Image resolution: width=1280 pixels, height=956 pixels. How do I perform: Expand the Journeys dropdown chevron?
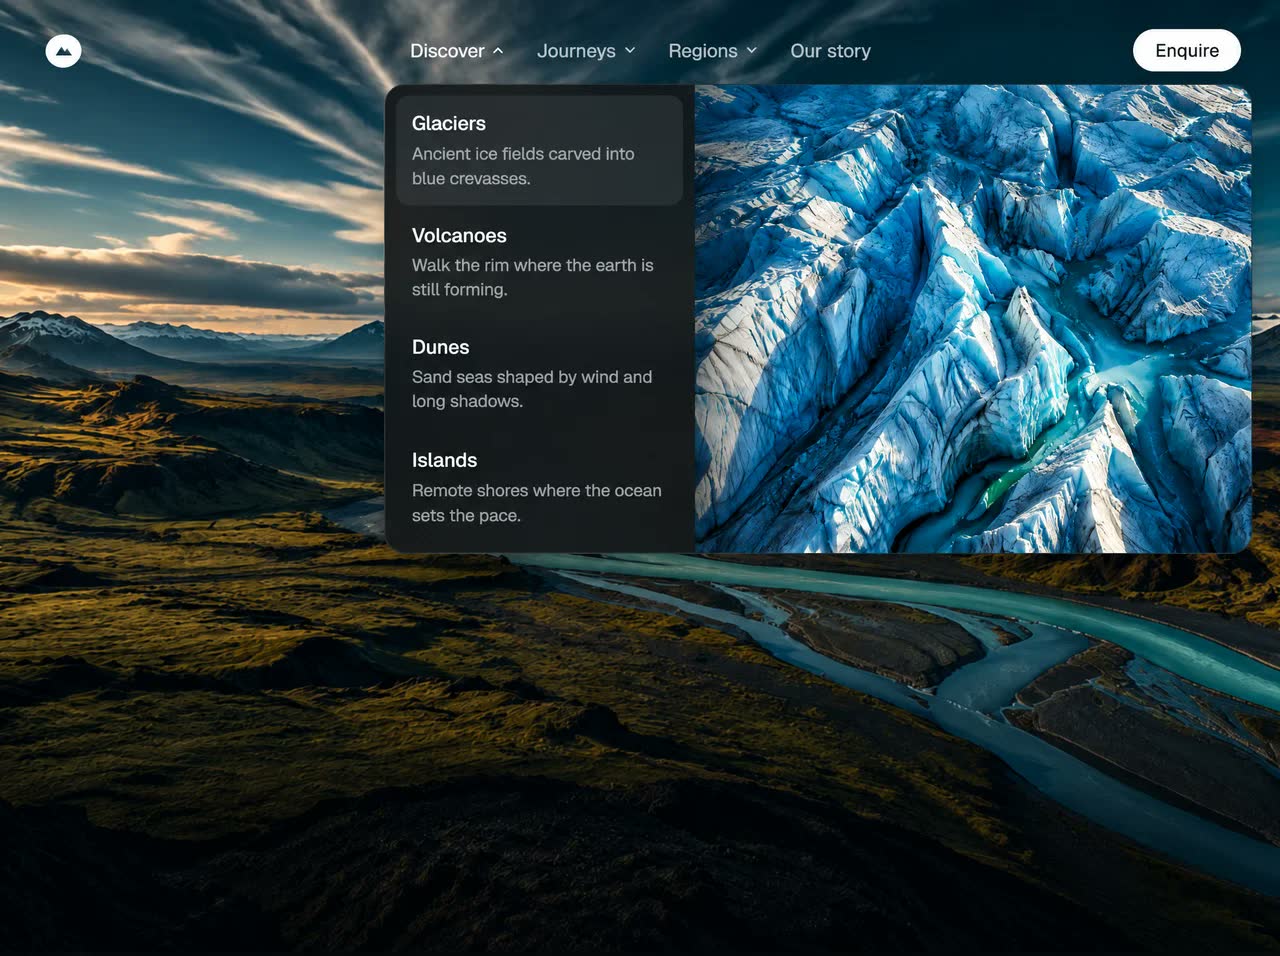point(630,51)
